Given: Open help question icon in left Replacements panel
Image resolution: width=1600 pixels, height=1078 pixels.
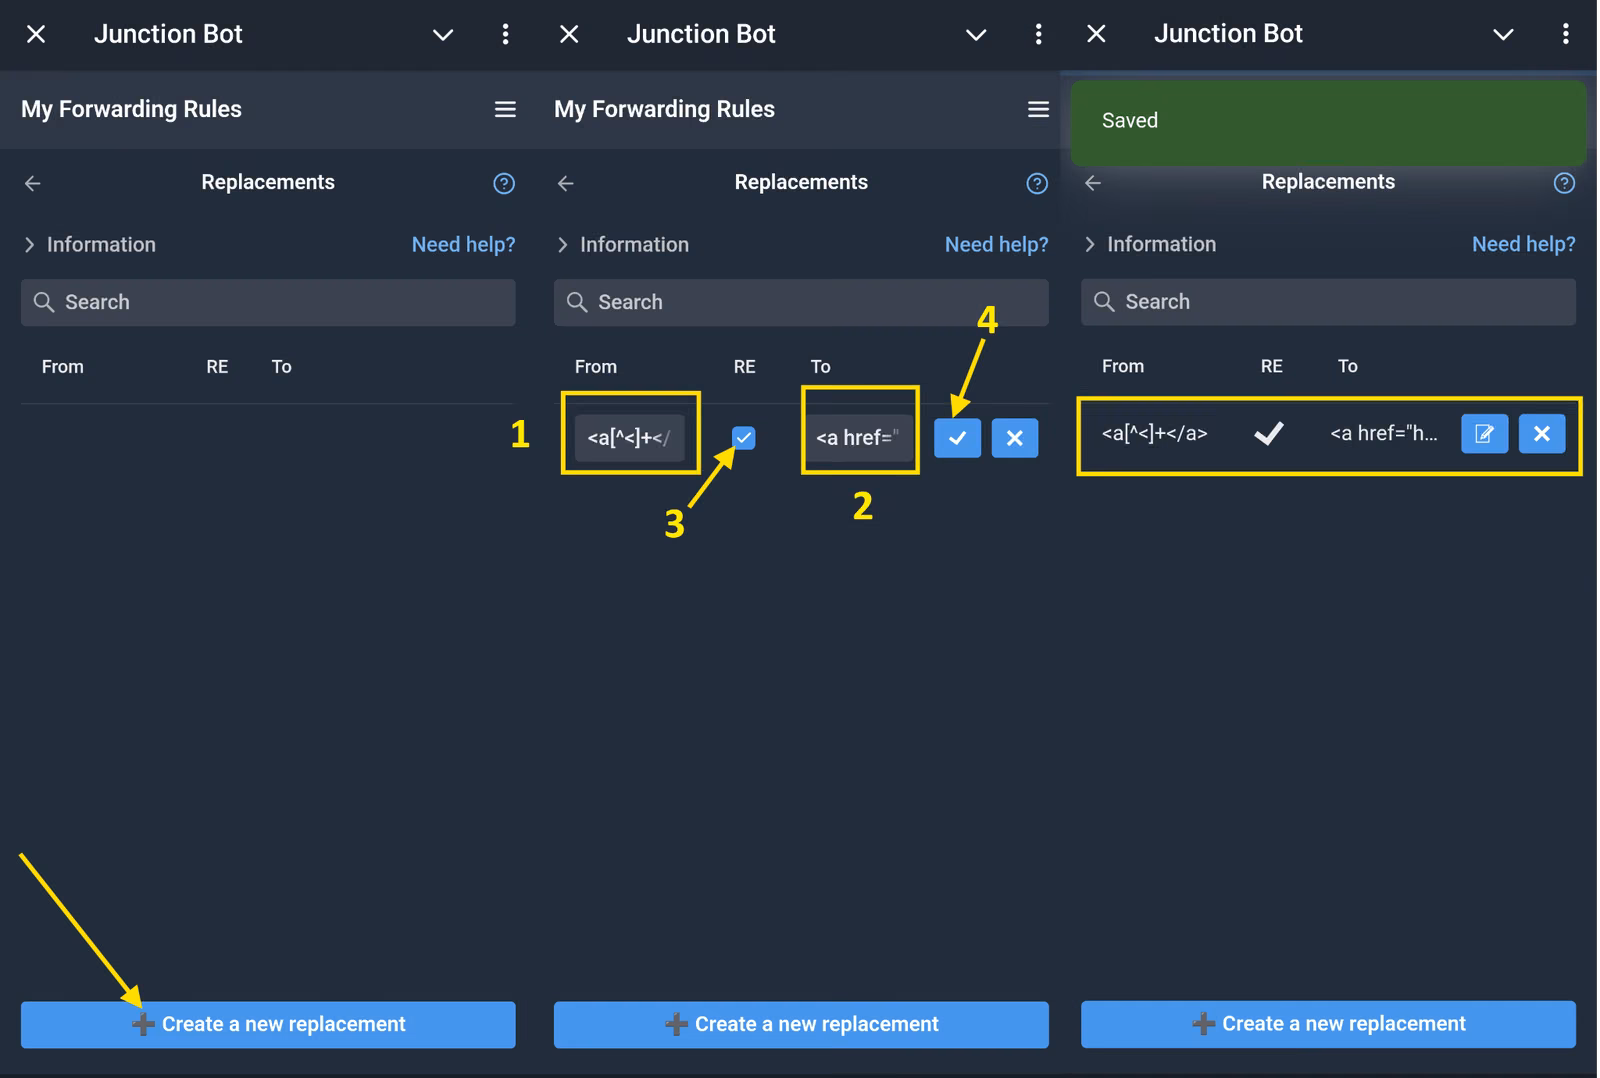Looking at the screenshot, I should tap(504, 183).
